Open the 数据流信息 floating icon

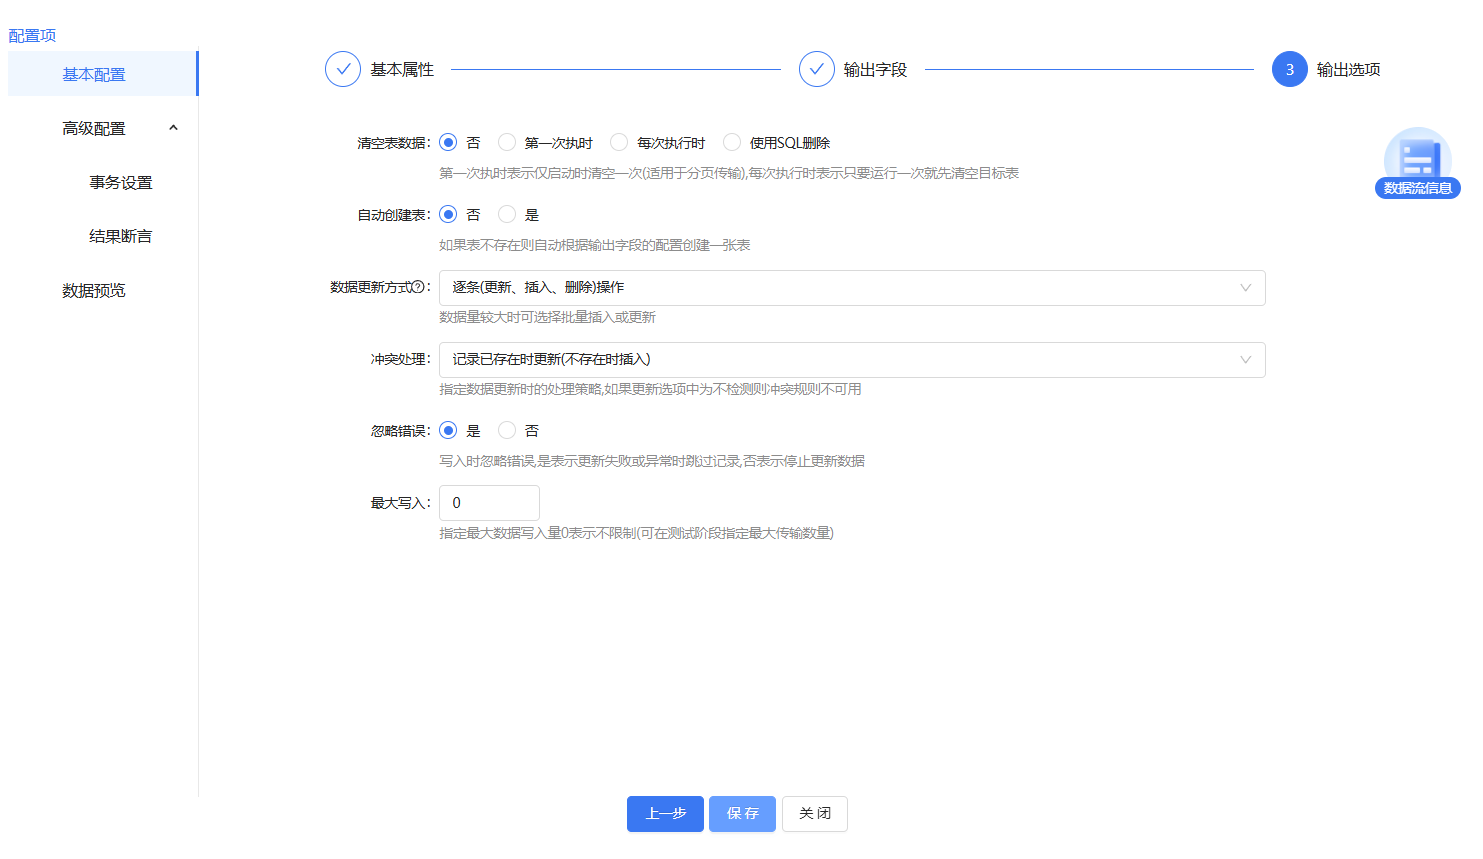pyautogui.click(x=1417, y=163)
